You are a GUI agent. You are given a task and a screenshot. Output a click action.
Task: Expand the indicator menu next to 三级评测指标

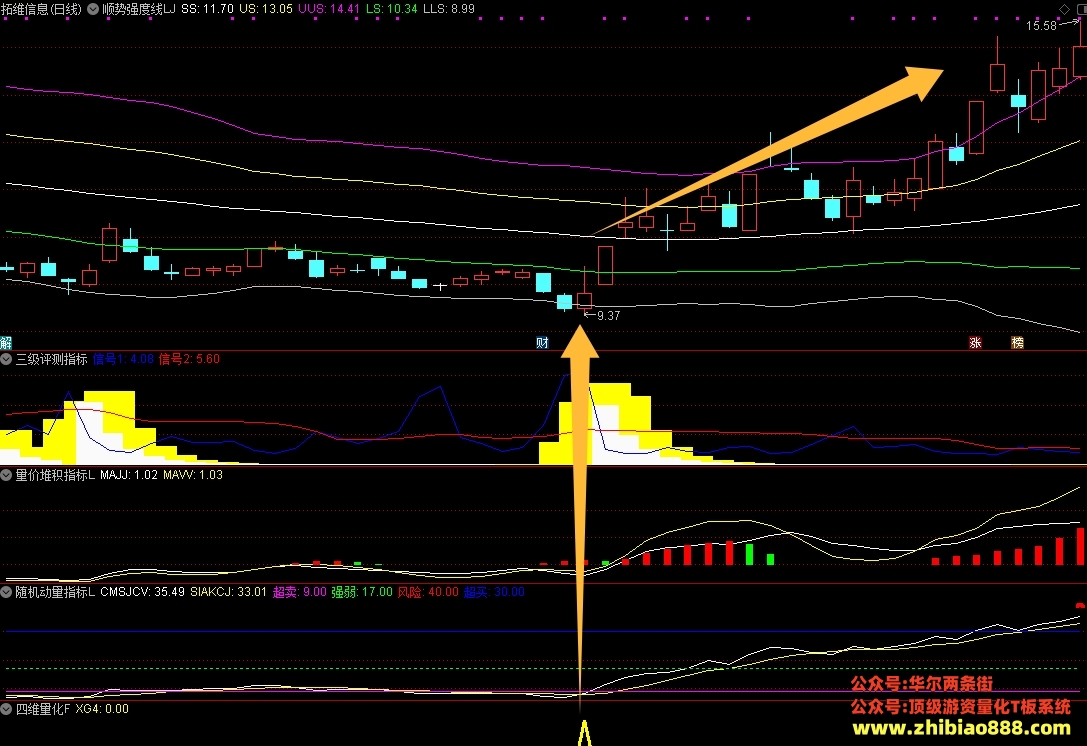[x=6, y=359]
